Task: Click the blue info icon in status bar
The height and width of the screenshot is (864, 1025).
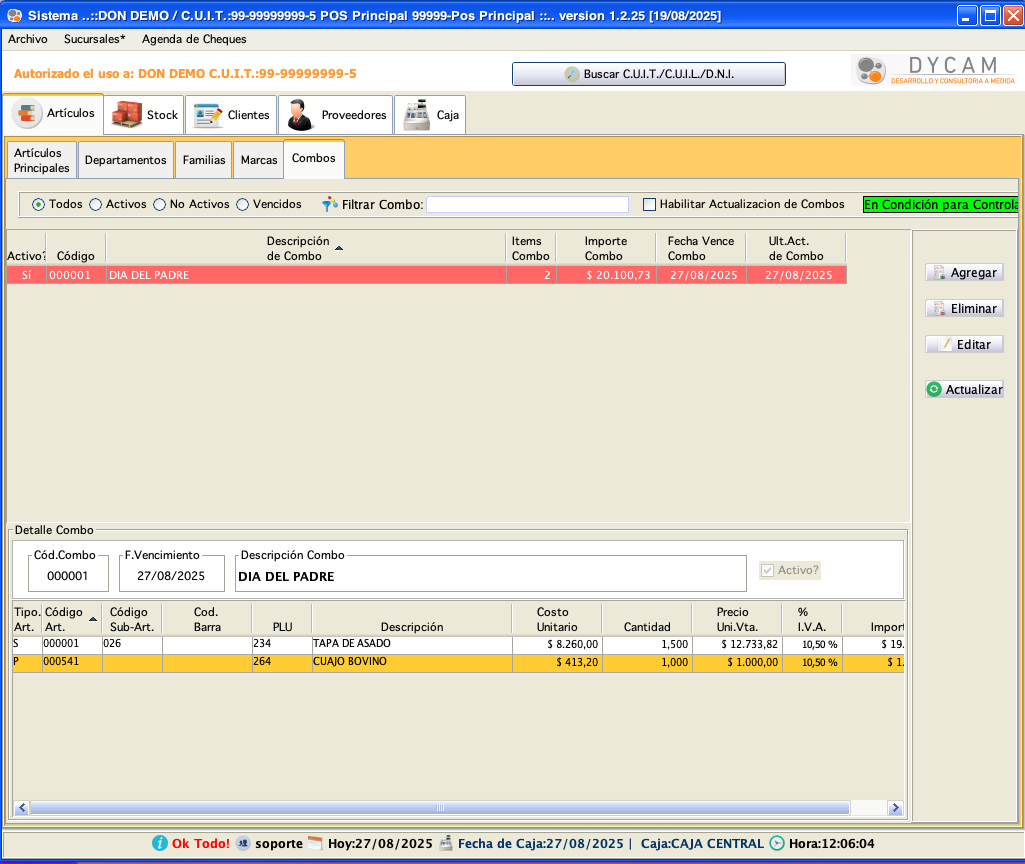Action: (x=160, y=843)
